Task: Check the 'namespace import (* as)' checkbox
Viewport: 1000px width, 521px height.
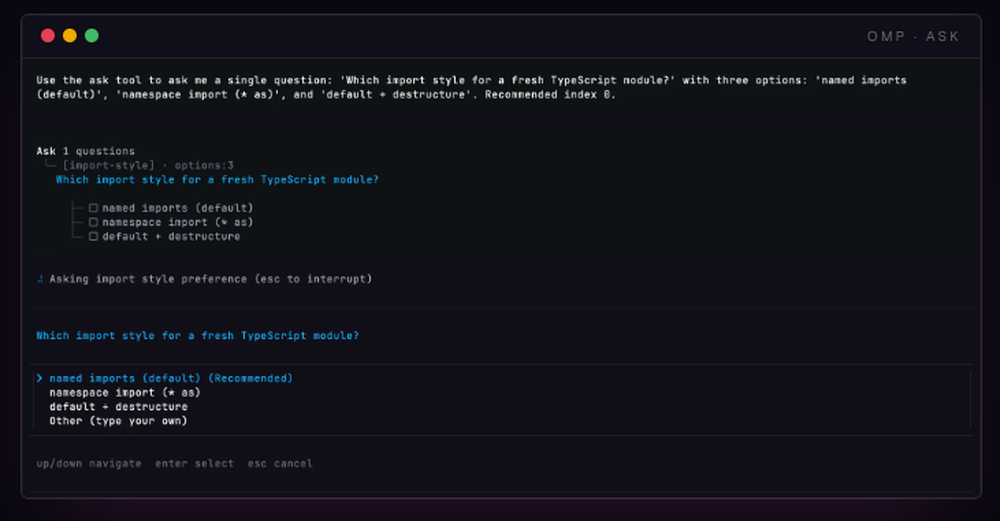Action: [x=93, y=222]
